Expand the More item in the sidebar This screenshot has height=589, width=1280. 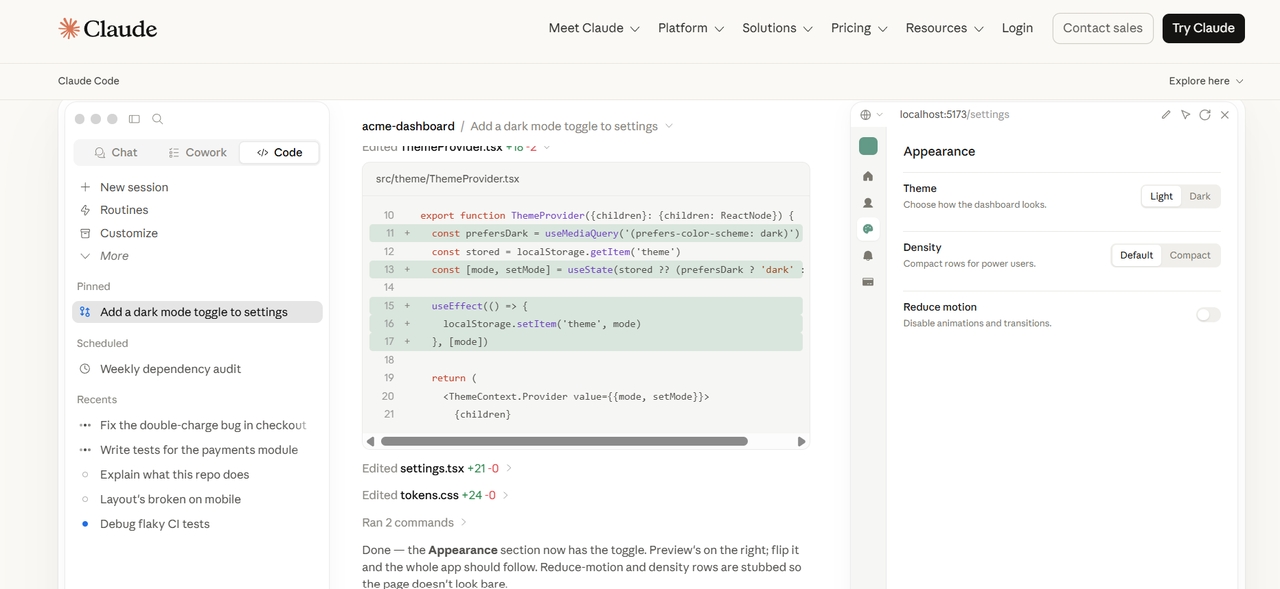(105, 256)
